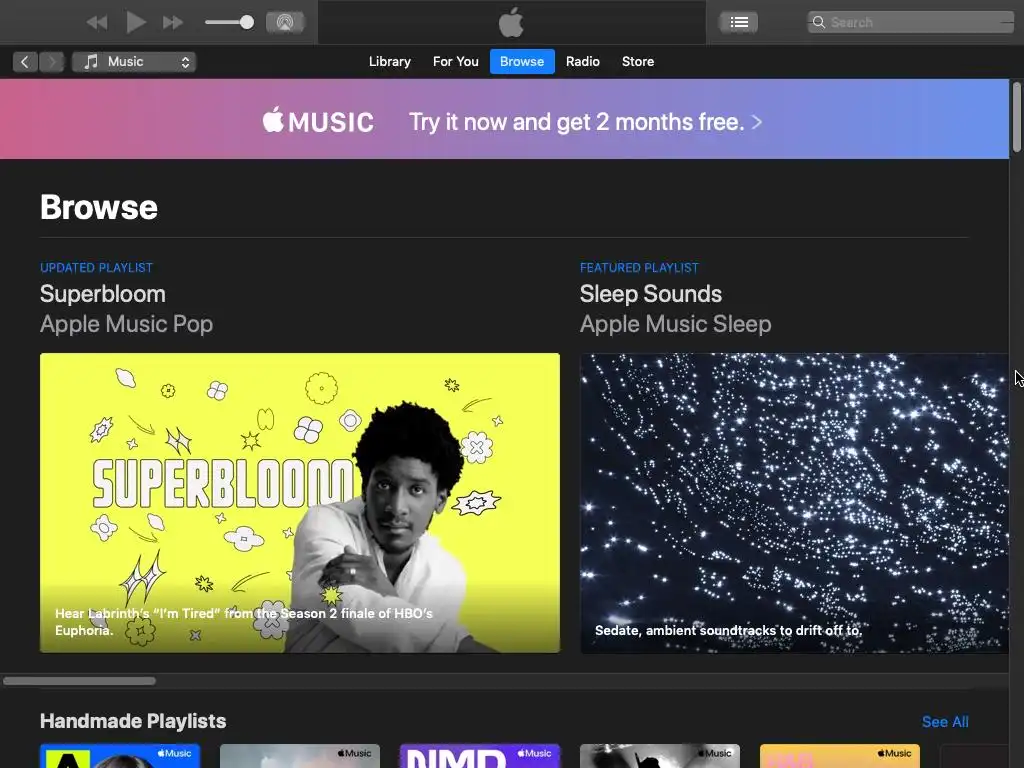The image size is (1024, 768).
Task: Click the FEATURED PLAYLIST label
Action: 639,268
